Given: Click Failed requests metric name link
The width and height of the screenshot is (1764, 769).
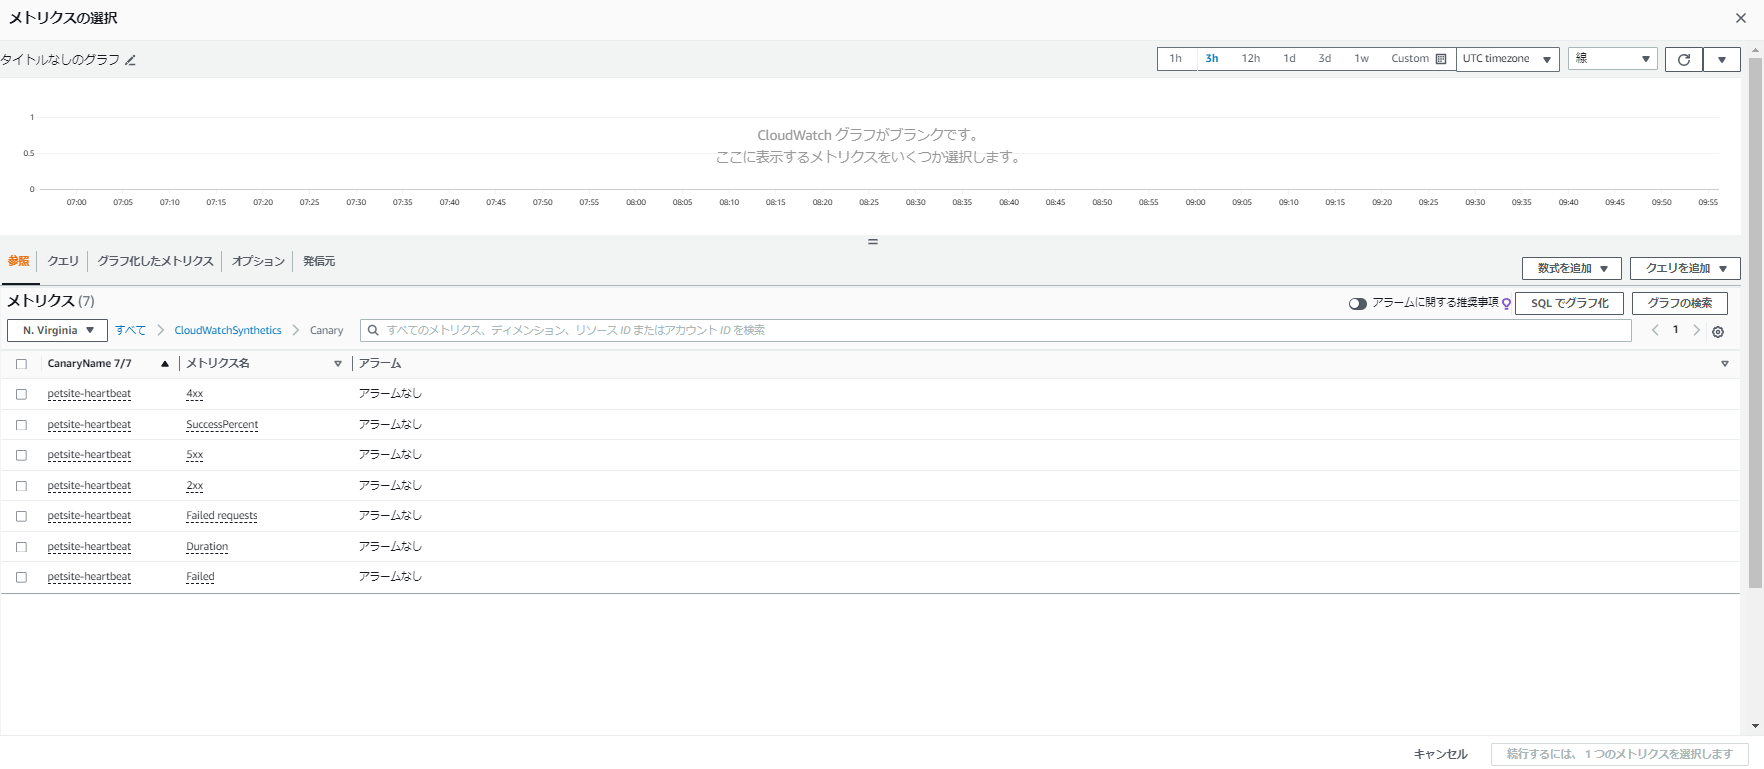Looking at the screenshot, I should tap(222, 516).
